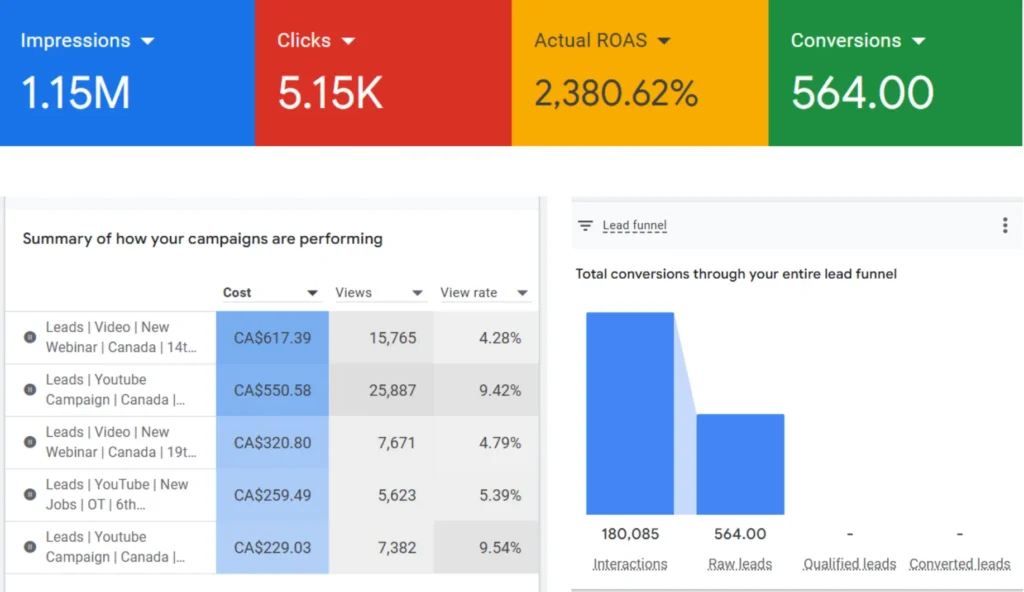Click status icon of the CA$617.39 webinar campaign
1024x592 pixels.
(30, 338)
